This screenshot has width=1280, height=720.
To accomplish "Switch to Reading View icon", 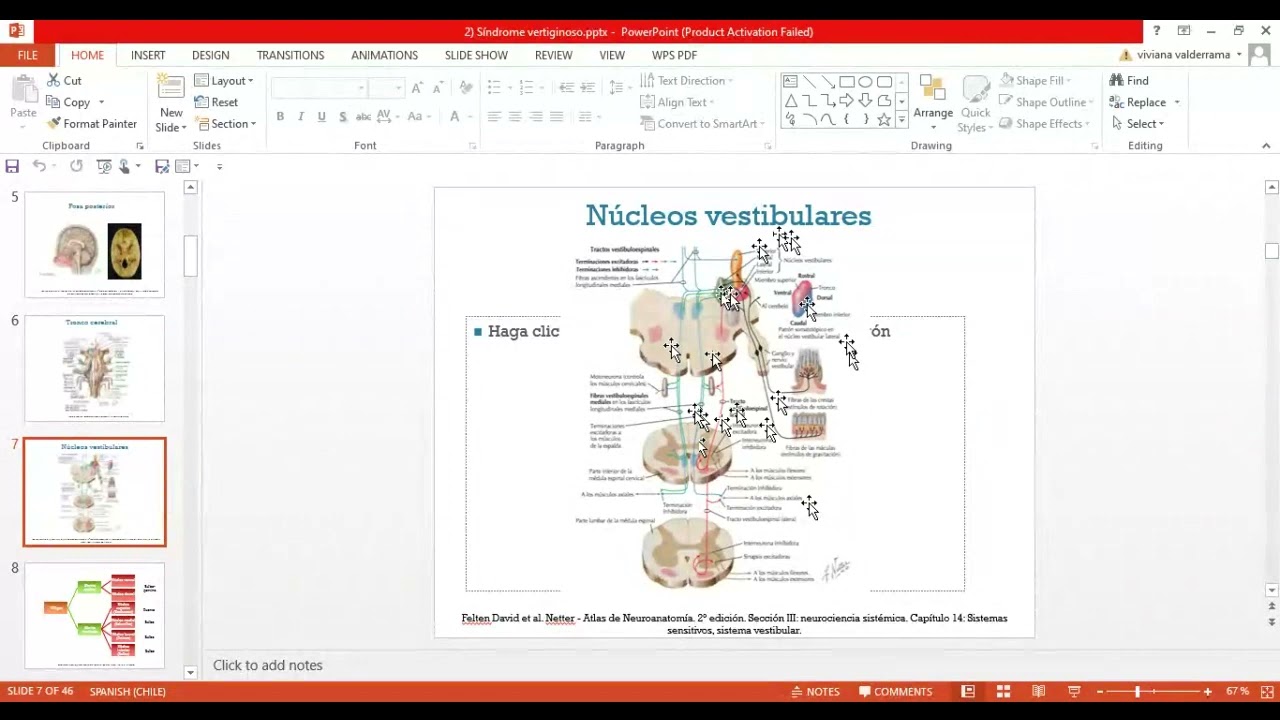I will coord(1038,691).
